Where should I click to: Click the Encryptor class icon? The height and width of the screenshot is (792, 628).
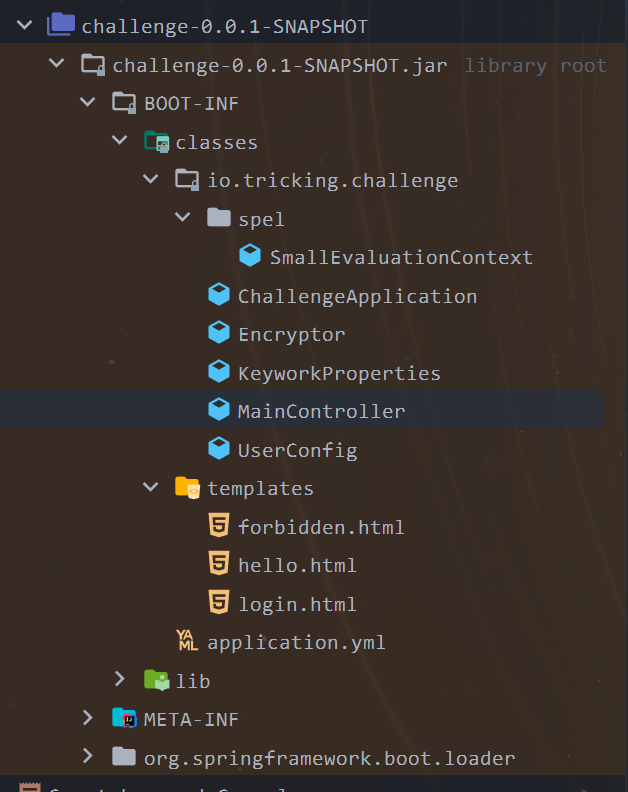click(218, 334)
